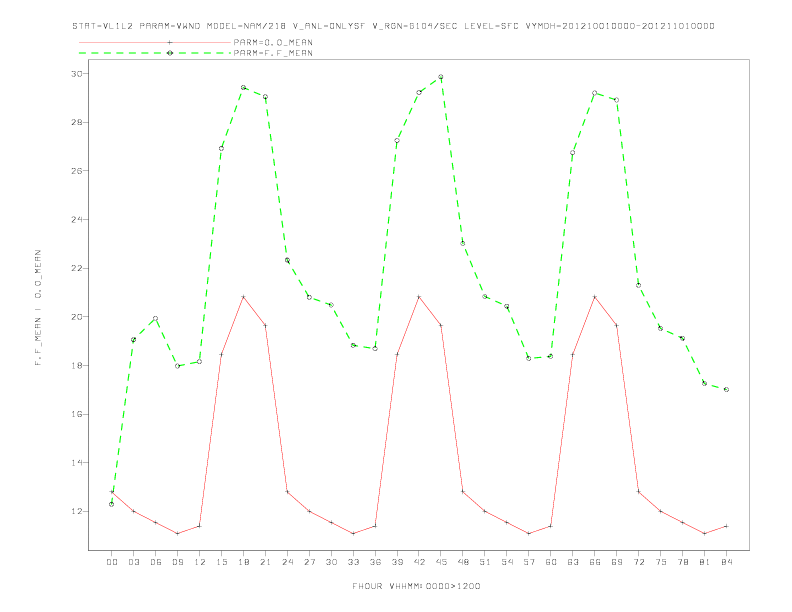Click y-axis tick label 28
This screenshot has width=792, height=612.
tap(77, 122)
